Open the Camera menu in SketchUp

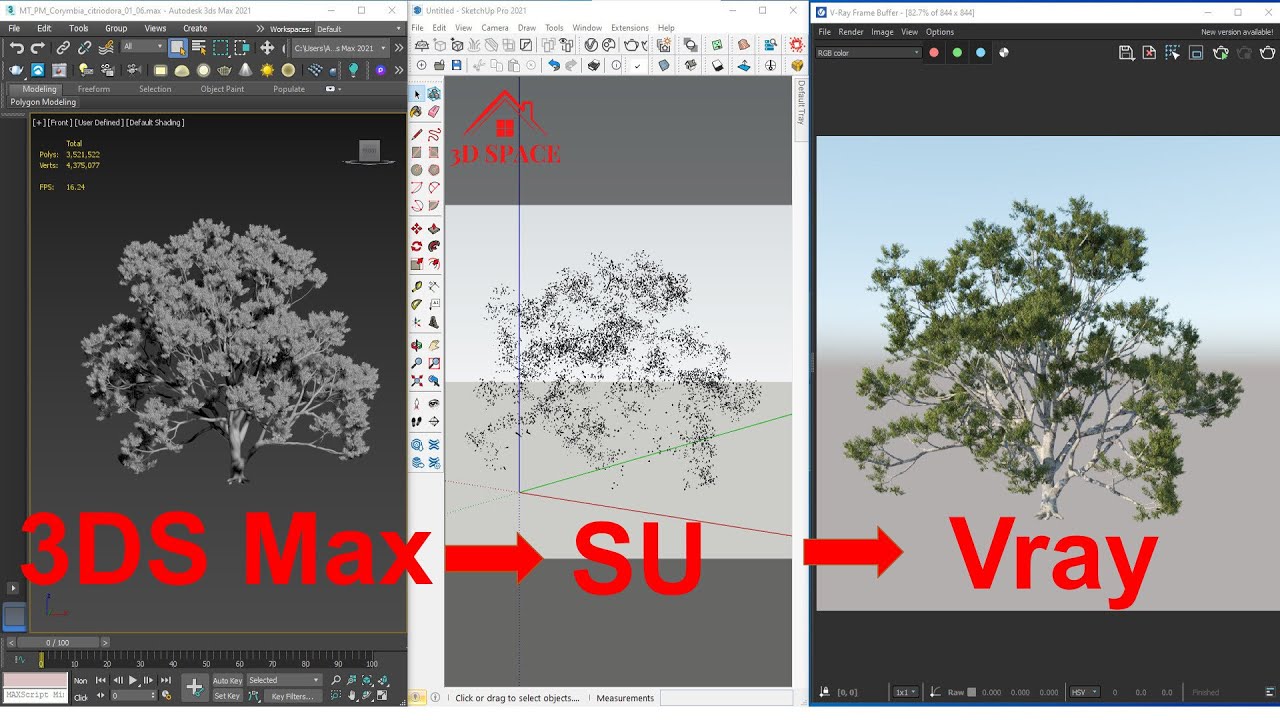coord(495,28)
